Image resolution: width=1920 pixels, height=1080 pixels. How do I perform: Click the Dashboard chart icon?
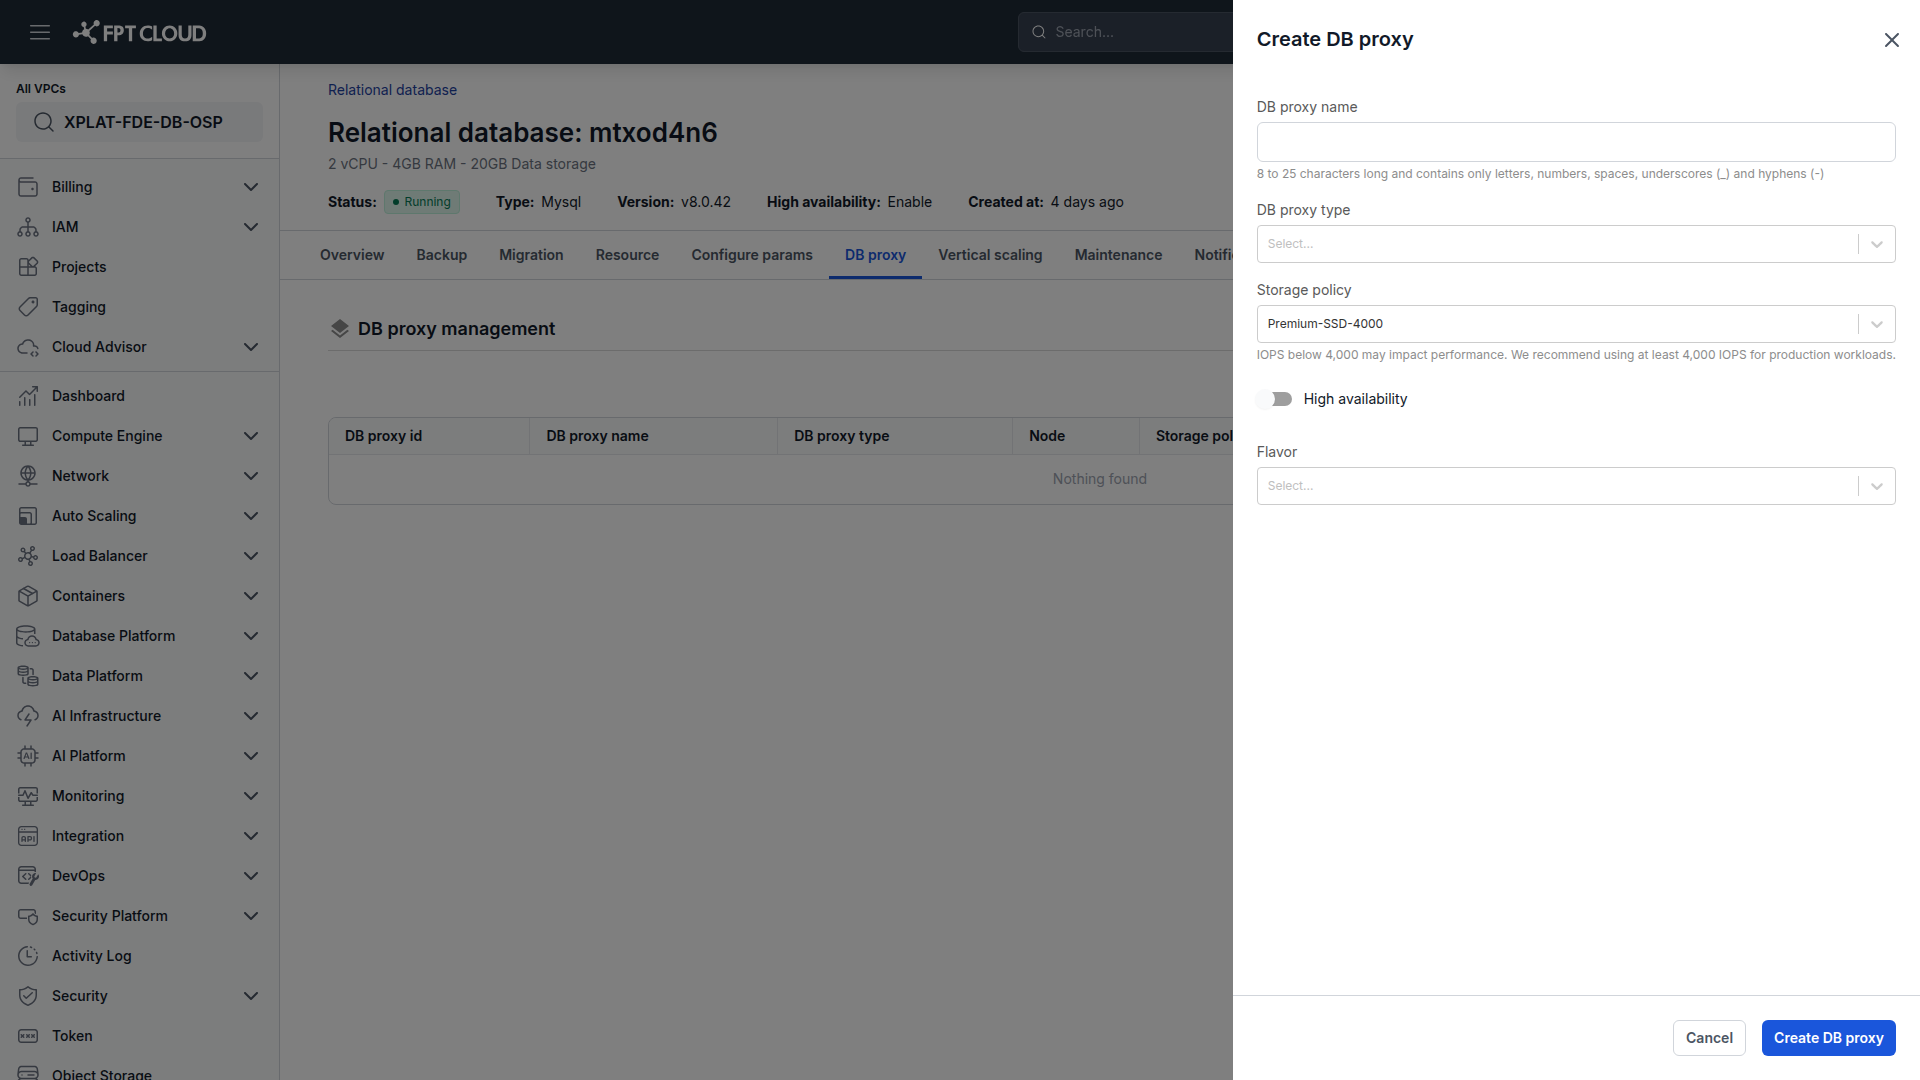28,396
